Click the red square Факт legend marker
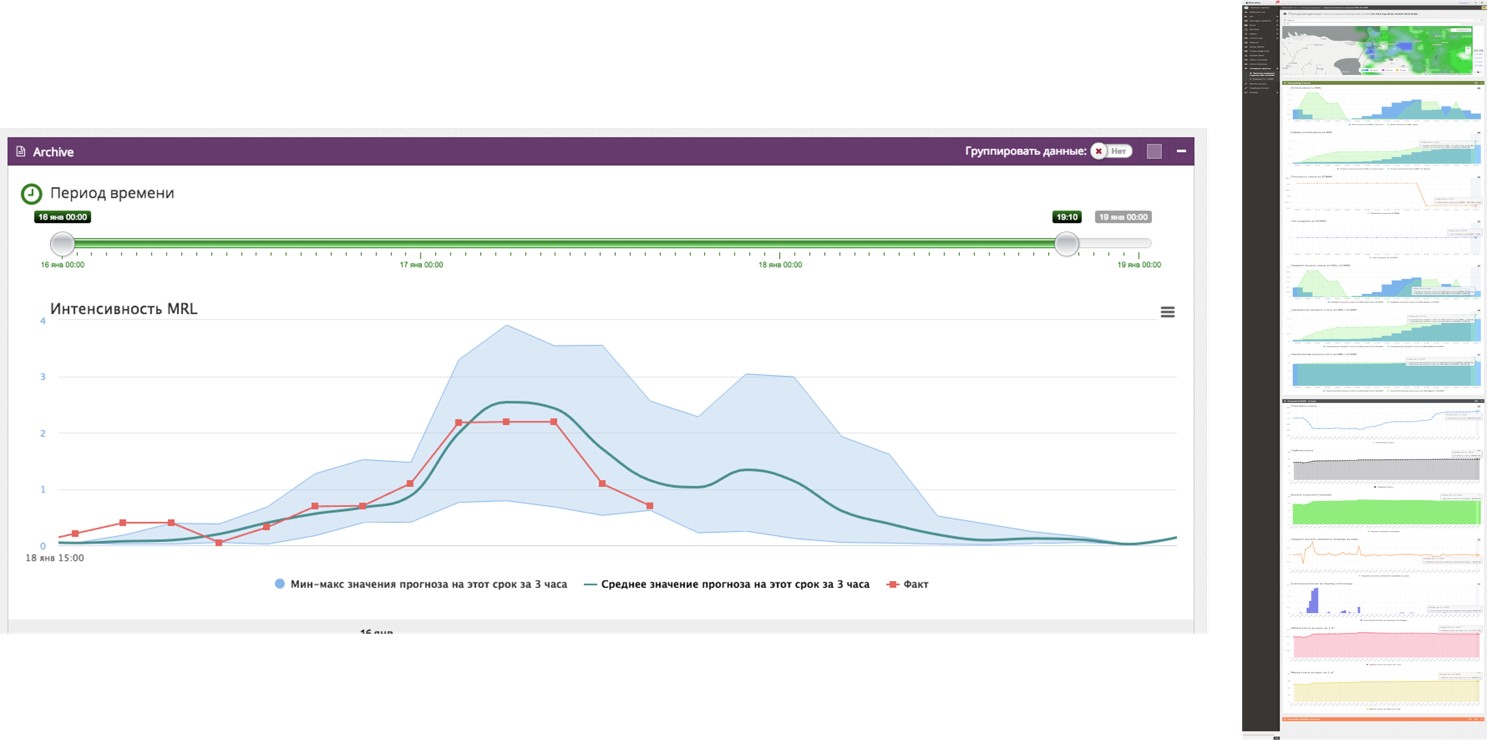Screen dimensions: 1487x740 pyautogui.click(x=892, y=584)
